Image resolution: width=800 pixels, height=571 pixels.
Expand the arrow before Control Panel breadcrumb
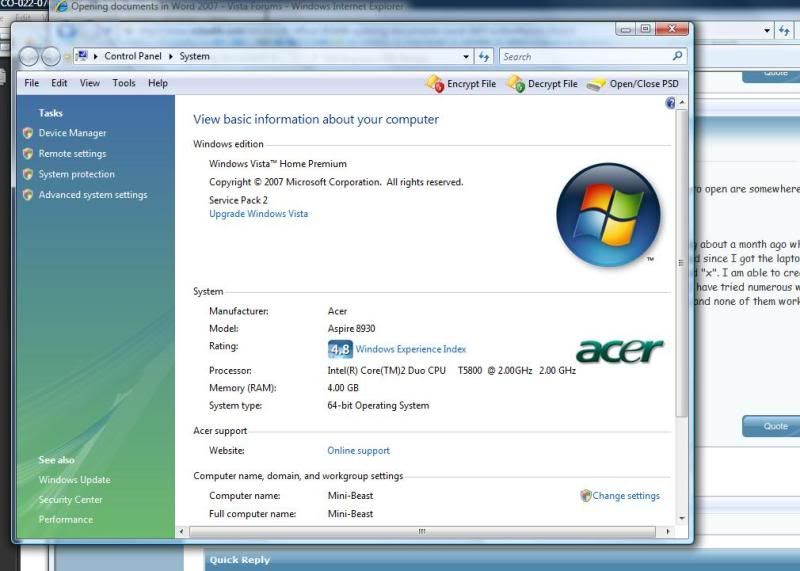[95, 56]
